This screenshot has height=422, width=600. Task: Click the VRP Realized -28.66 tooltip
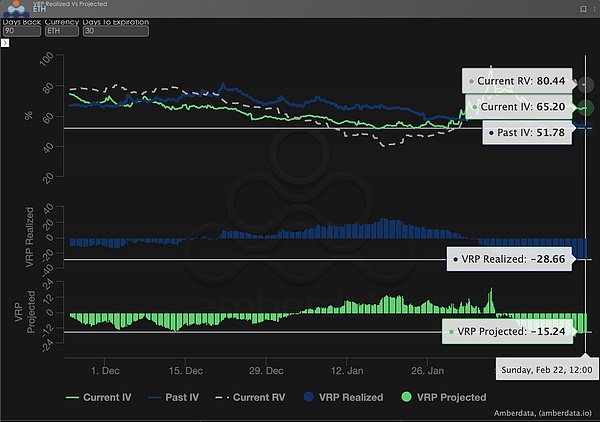pyautogui.click(x=510, y=258)
